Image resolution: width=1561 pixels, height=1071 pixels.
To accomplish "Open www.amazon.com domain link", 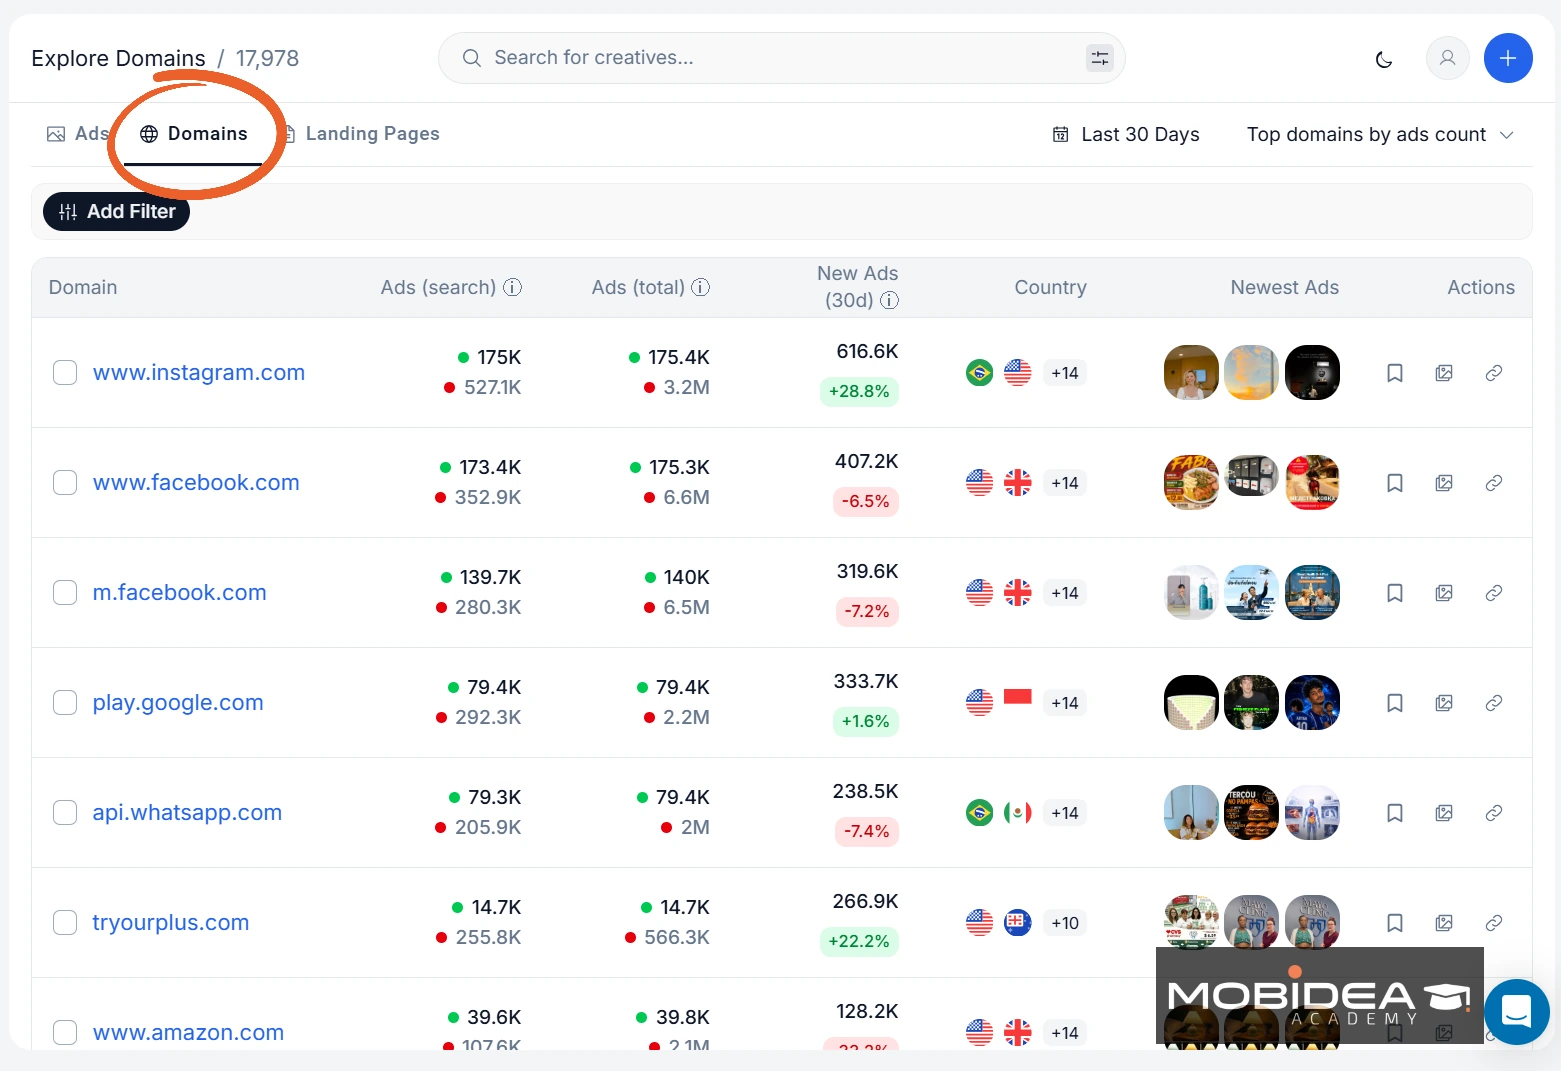I will point(188,1032).
